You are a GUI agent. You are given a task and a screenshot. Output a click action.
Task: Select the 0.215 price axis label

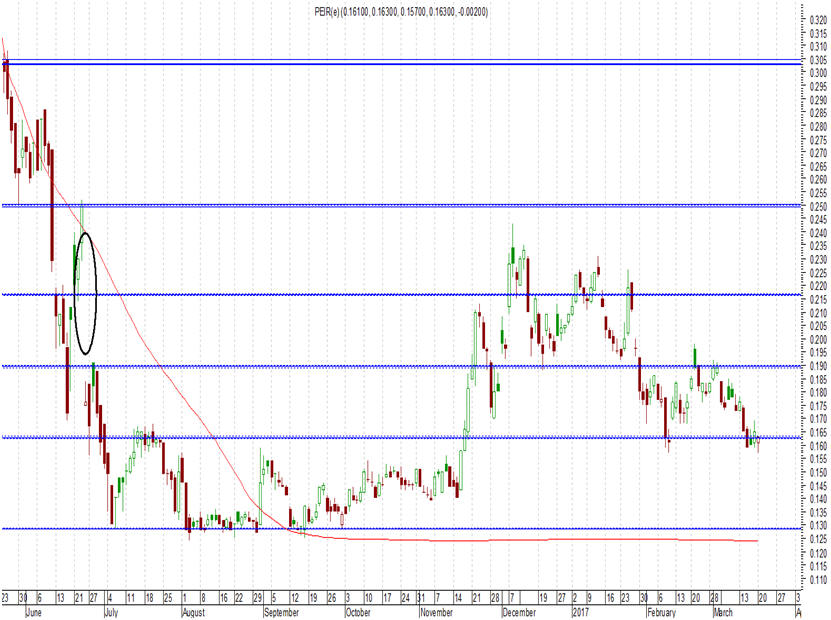pyautogui.click(x=818, y=299)
